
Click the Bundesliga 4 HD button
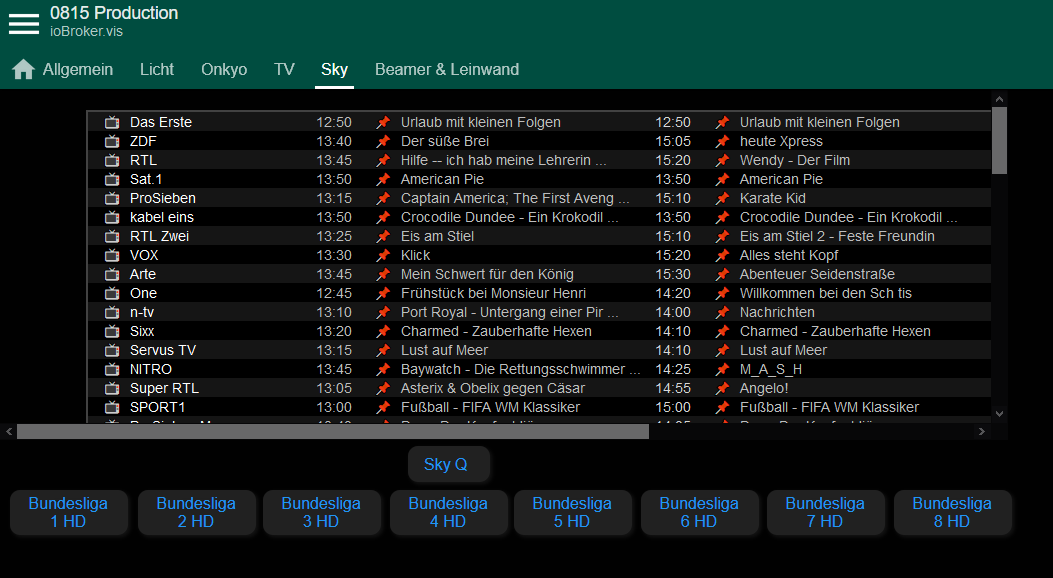click(x=448, y=512)
